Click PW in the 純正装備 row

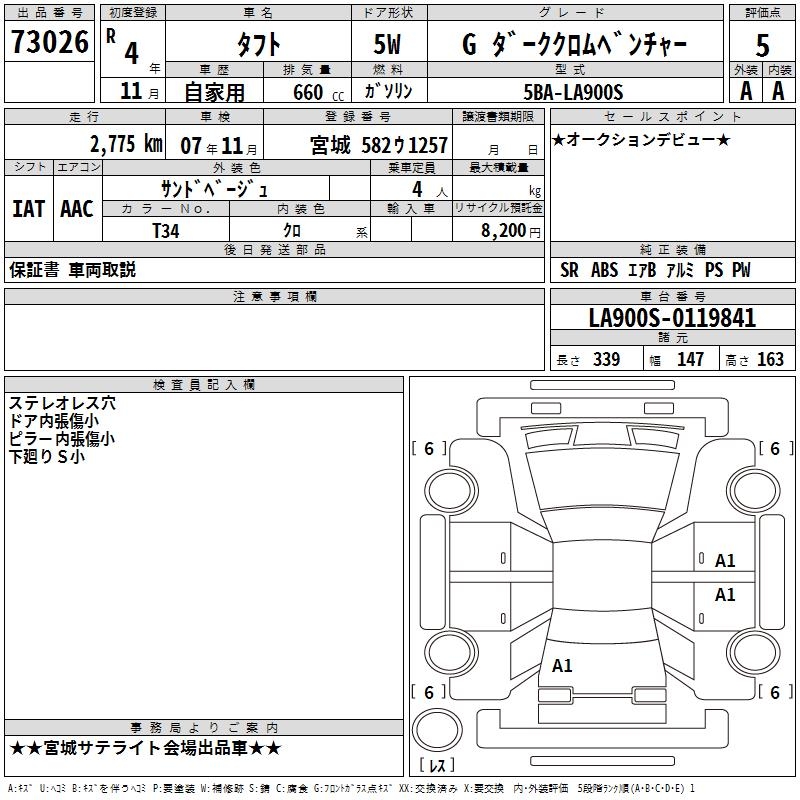coord(741,270)
